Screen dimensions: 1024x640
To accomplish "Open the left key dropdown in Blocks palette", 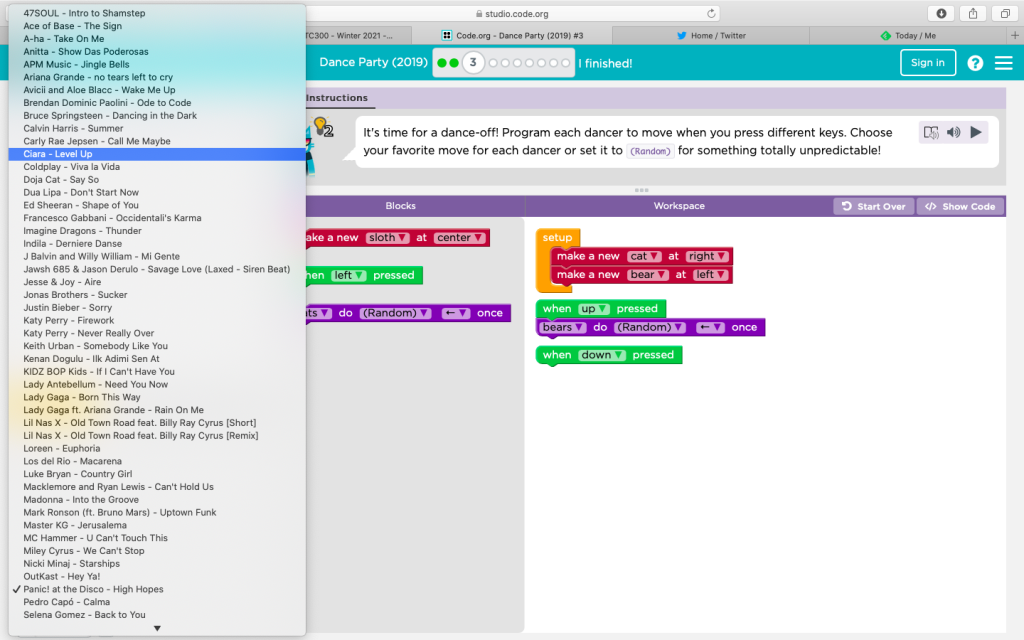I will click(348, 275).
